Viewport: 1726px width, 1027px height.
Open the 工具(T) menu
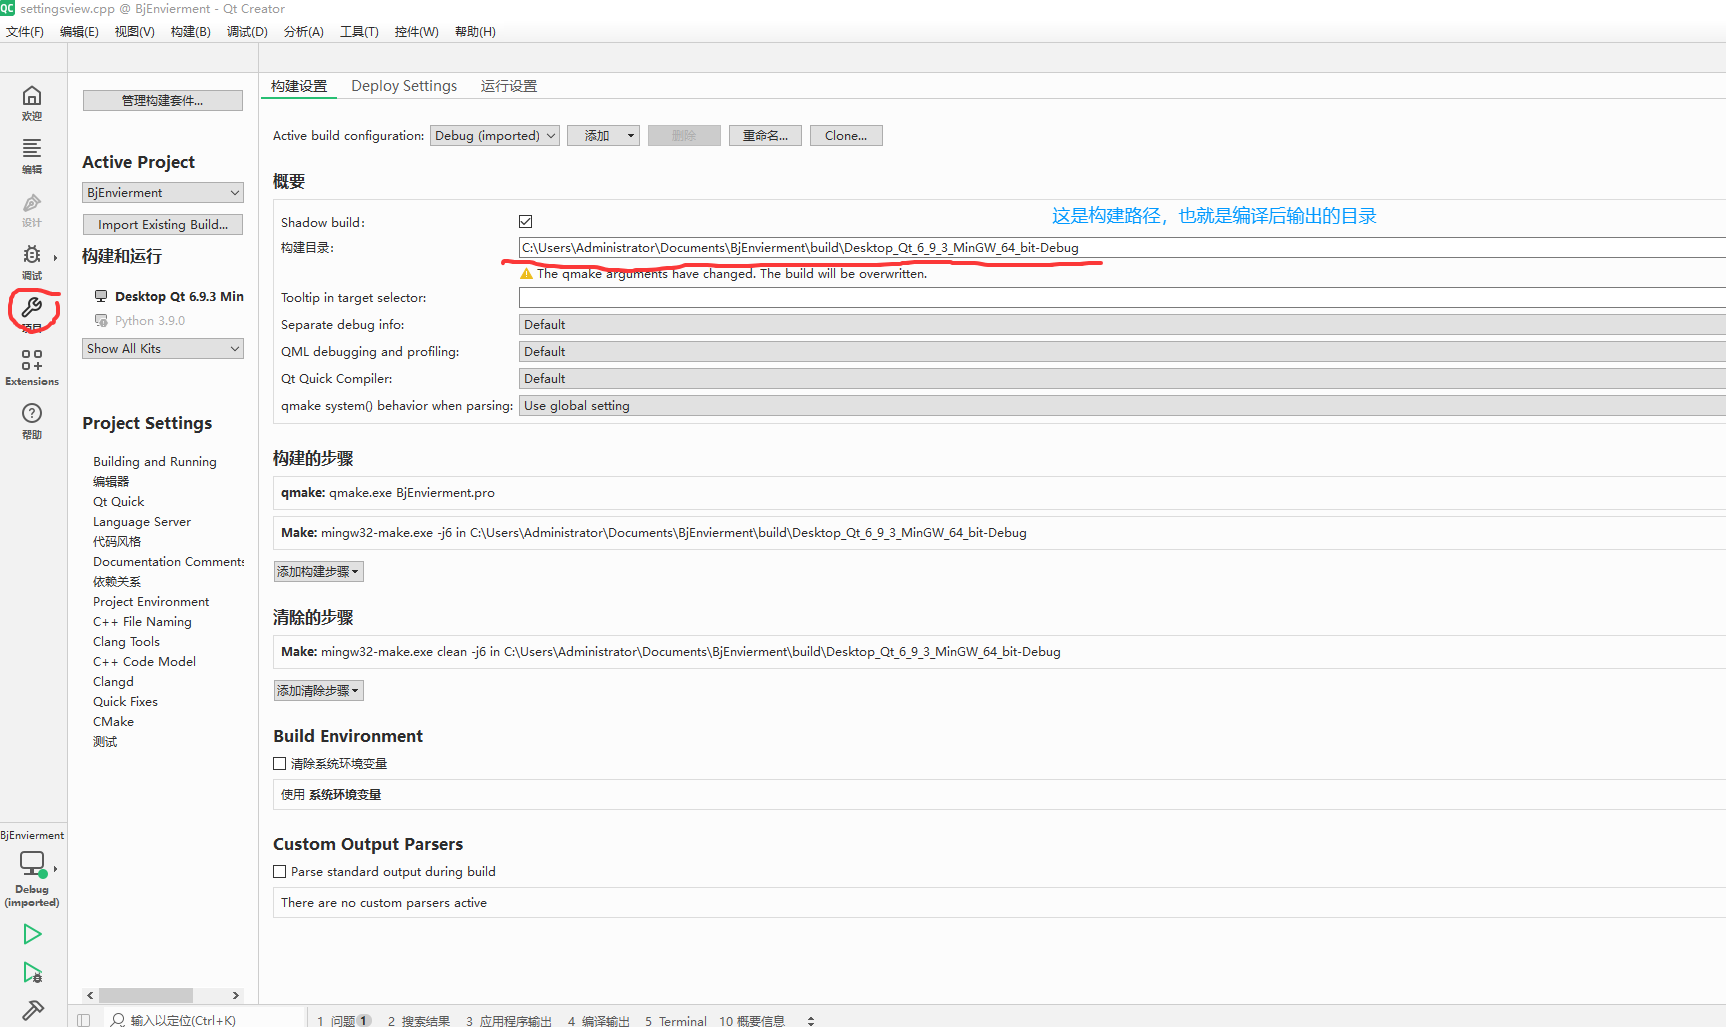click(x=359, y=32)
